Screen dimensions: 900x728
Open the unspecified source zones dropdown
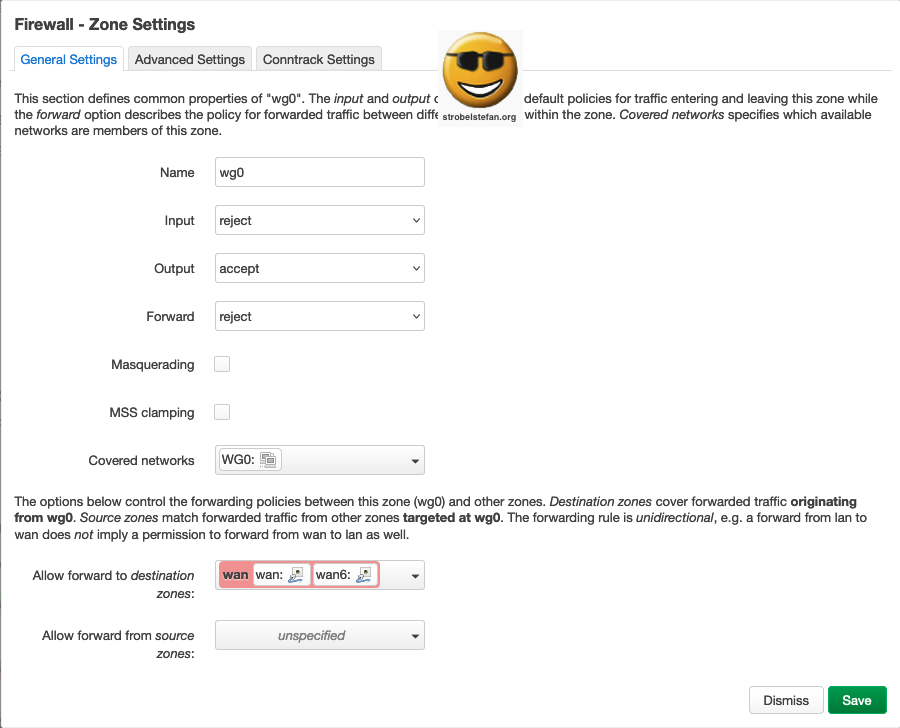(x=319, y=634)
